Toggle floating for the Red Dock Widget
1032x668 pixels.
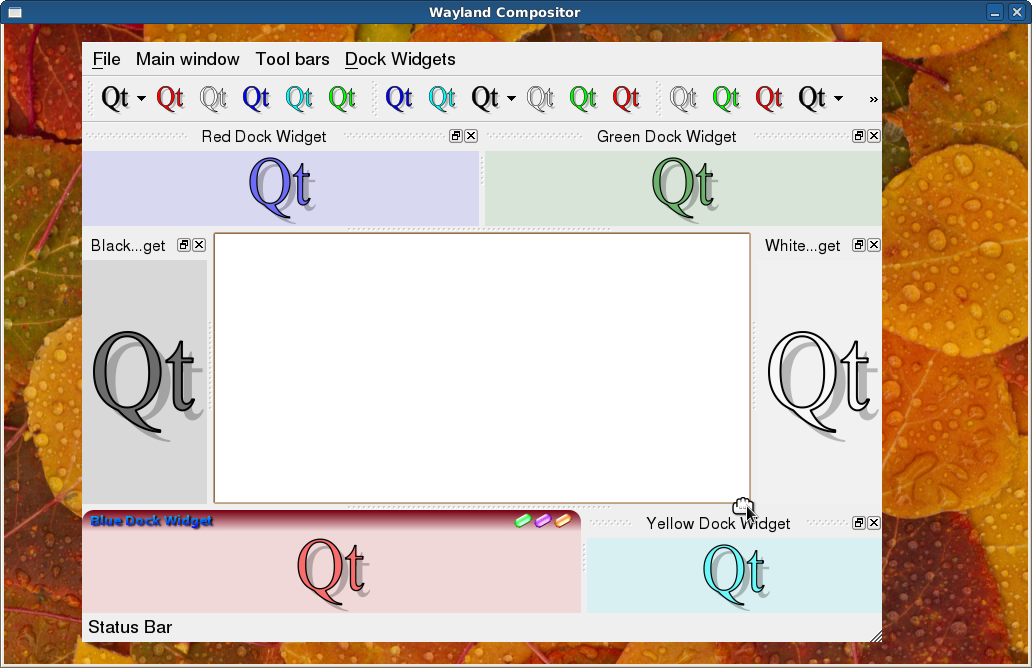(x=456, y=136)
